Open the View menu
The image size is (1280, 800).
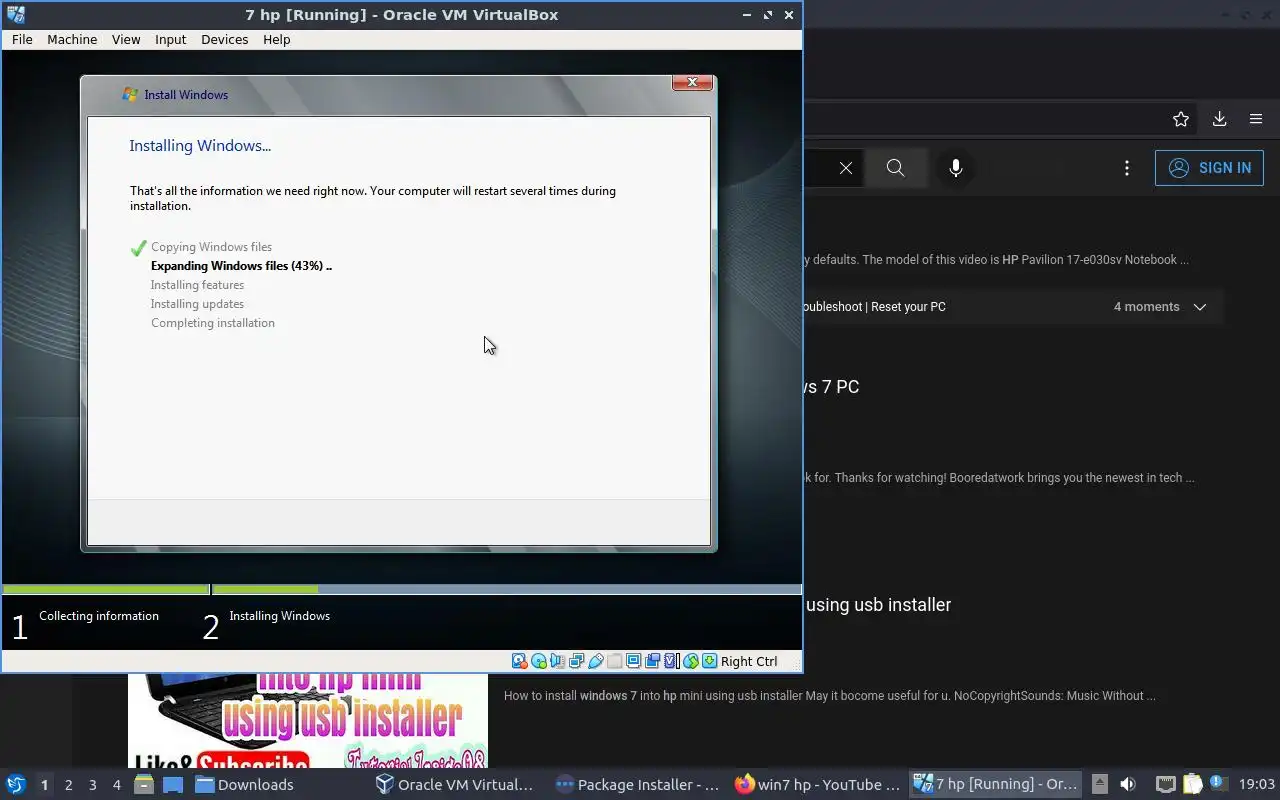pyautogui.click(x=126, y=39)
